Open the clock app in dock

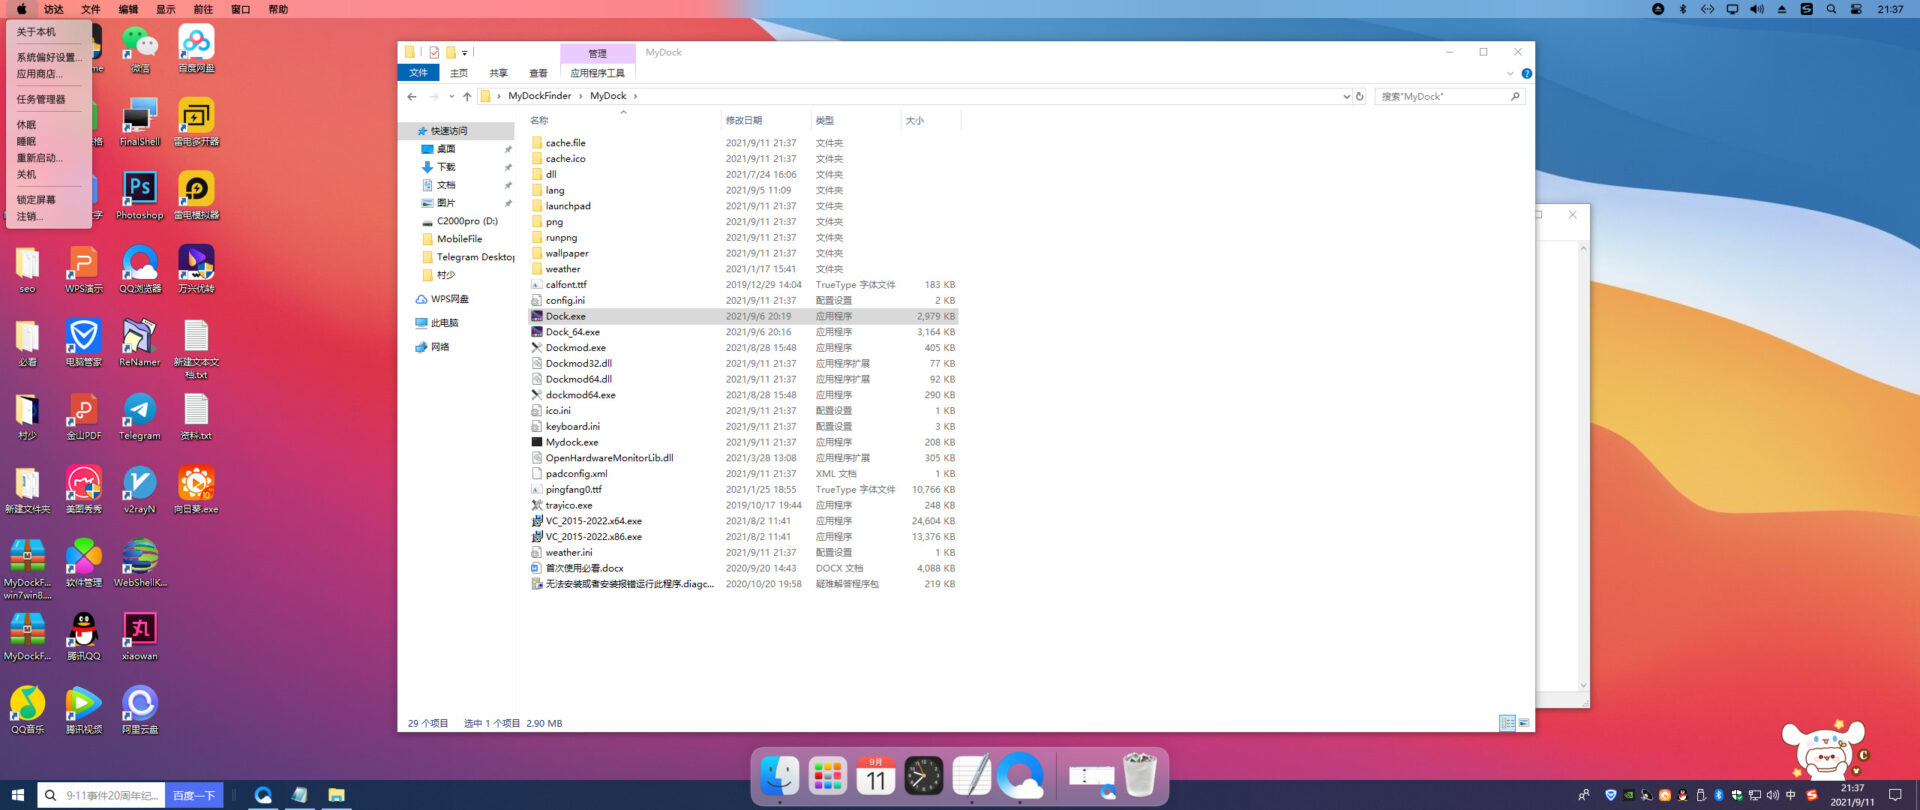click(x=923, y=775)
